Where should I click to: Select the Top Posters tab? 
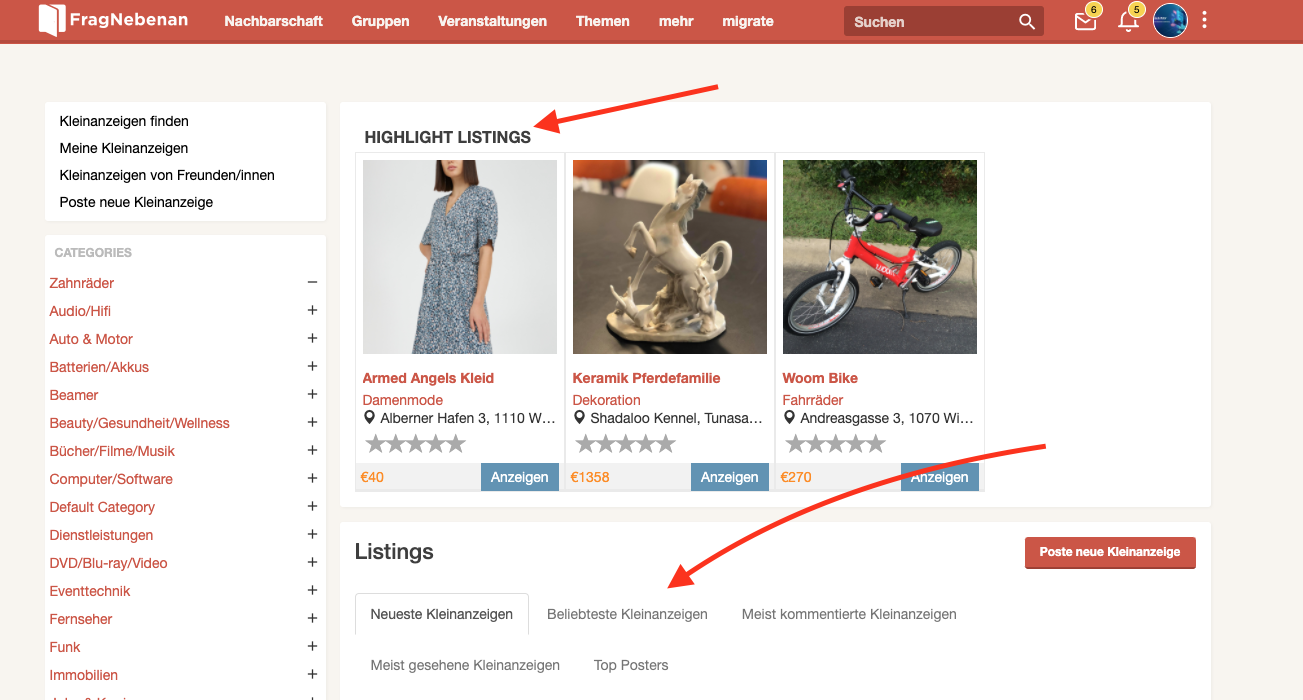[630, 665]
